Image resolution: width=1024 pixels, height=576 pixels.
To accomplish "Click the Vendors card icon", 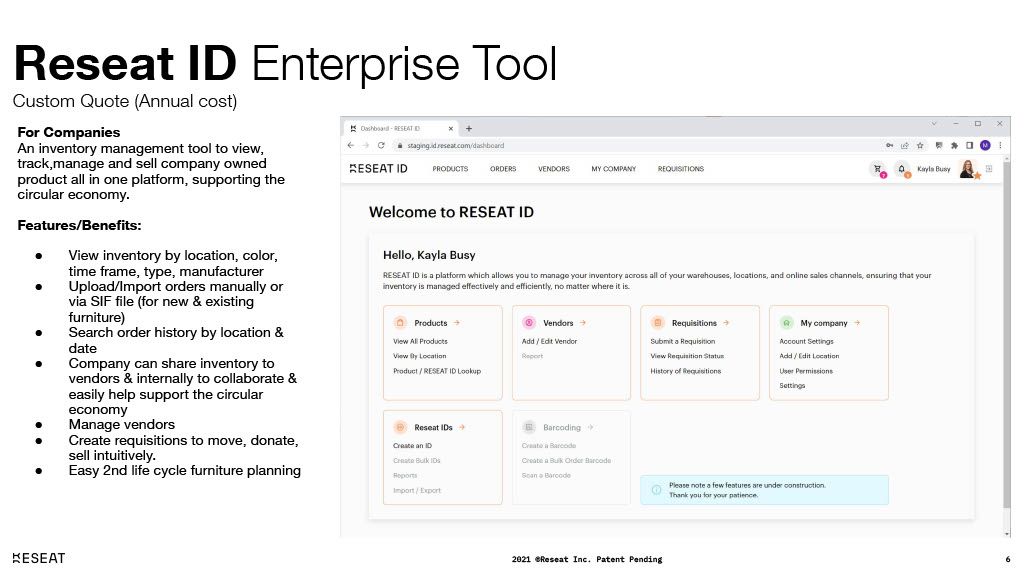I will [529, 323].
